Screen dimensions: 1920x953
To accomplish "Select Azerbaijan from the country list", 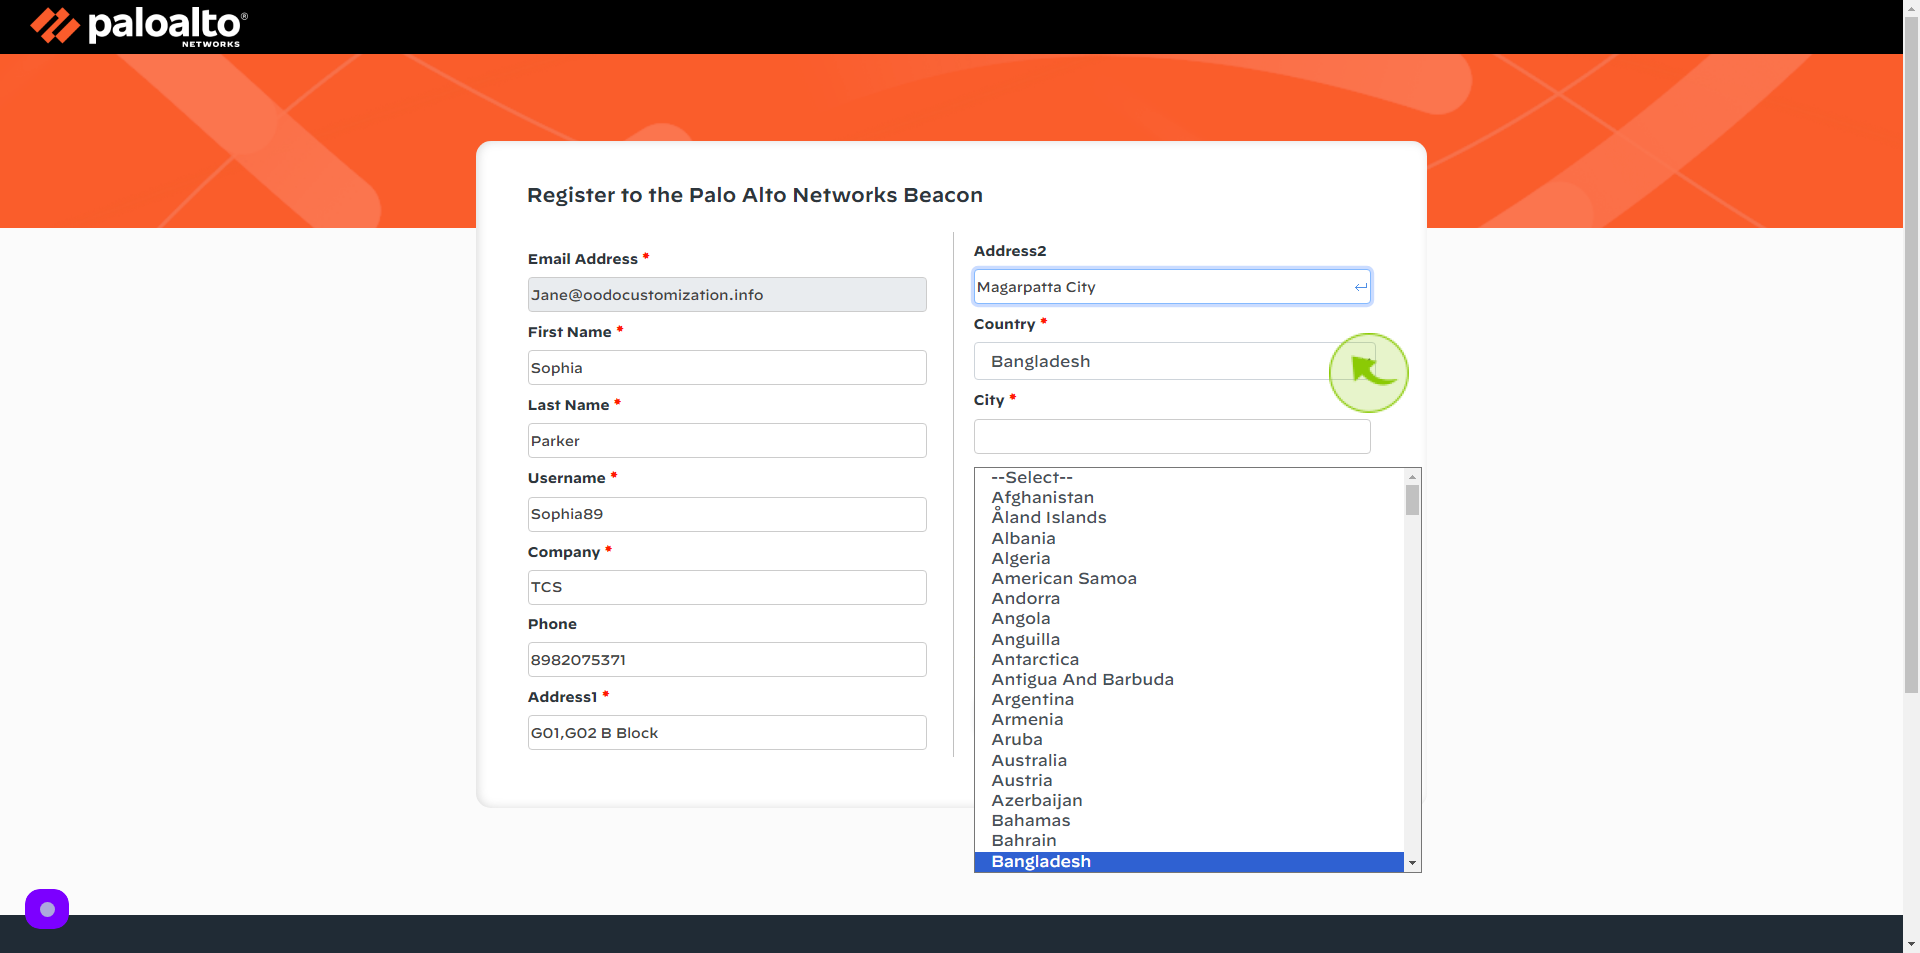I will [1189, 800].
